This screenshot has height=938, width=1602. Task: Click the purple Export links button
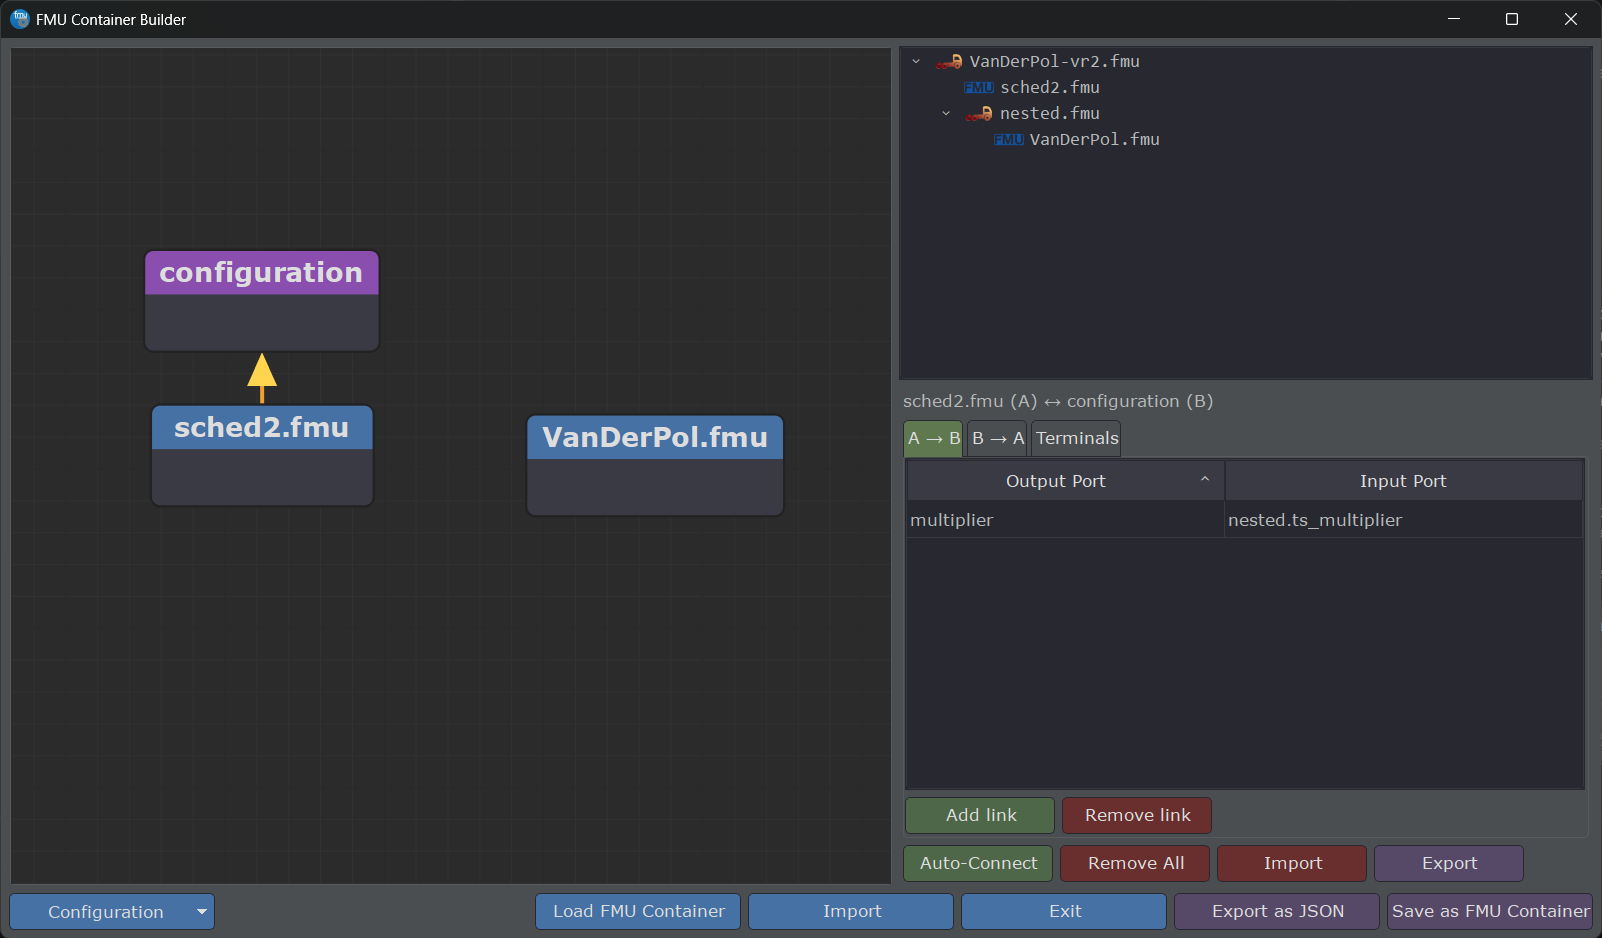pyautogui.click(x=1449, y=863)
